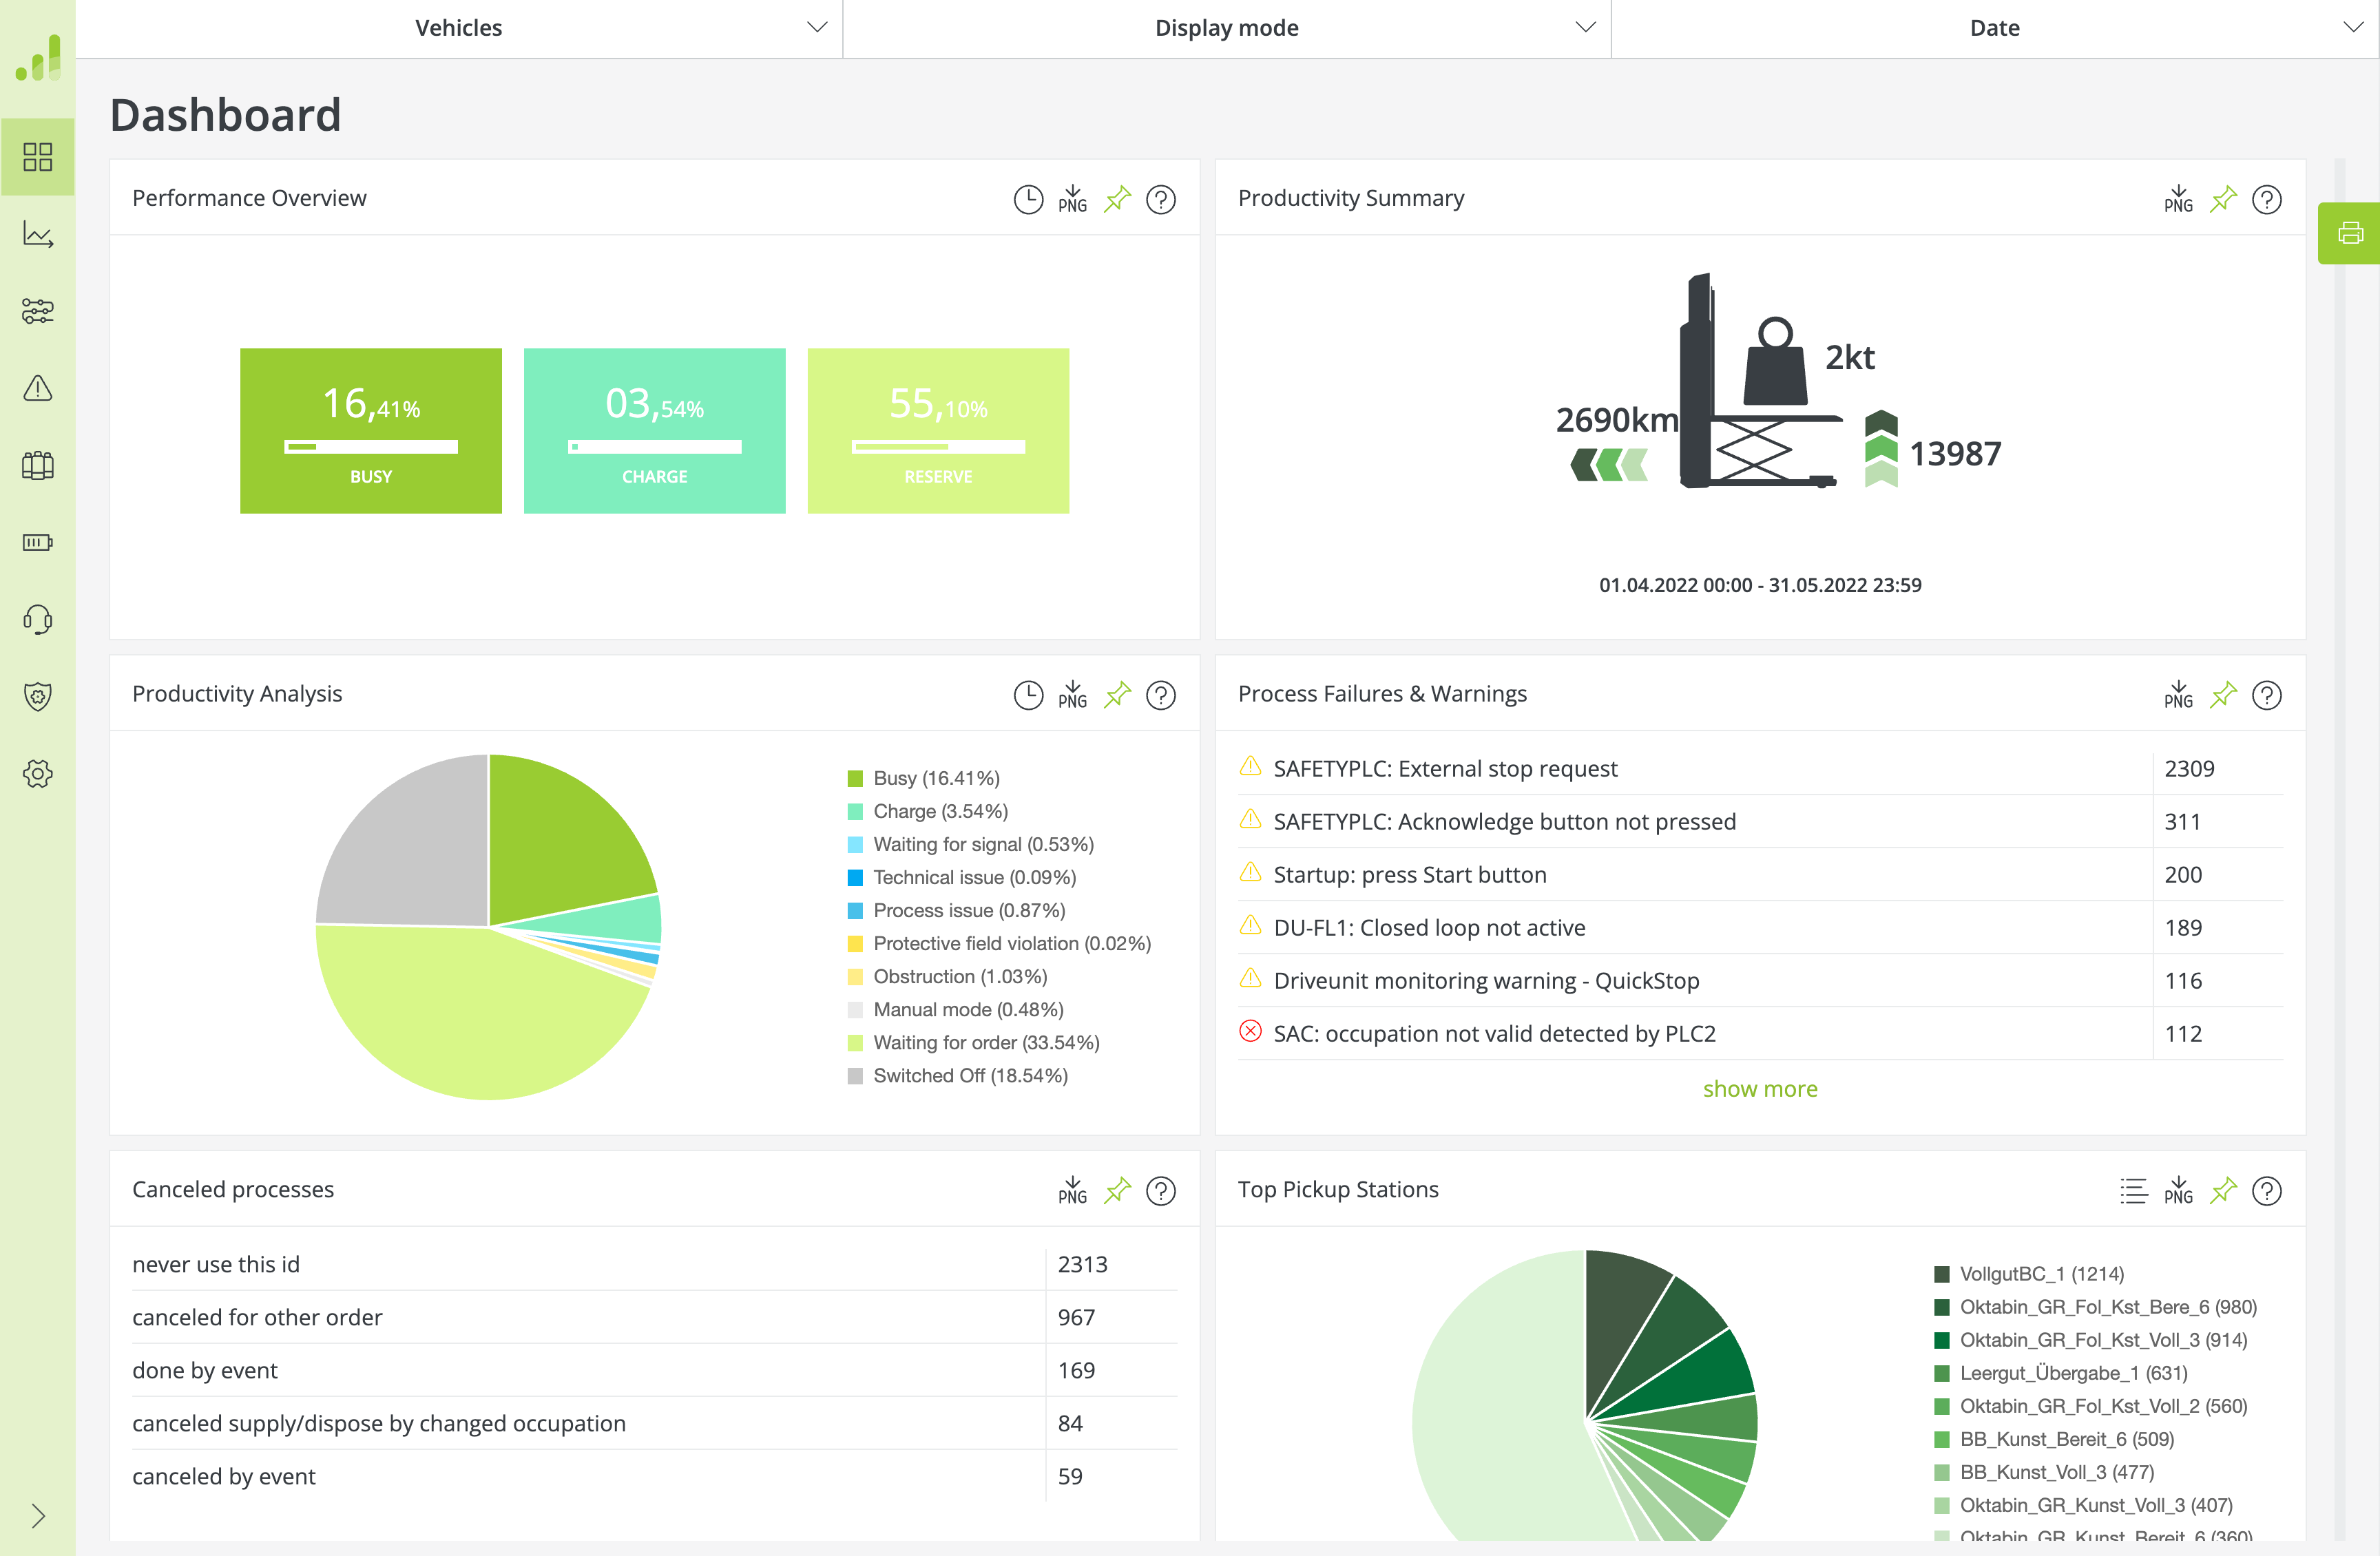Select the Dashboard grid sidebar item
2380x1556 pixels.
click(38, 157)
